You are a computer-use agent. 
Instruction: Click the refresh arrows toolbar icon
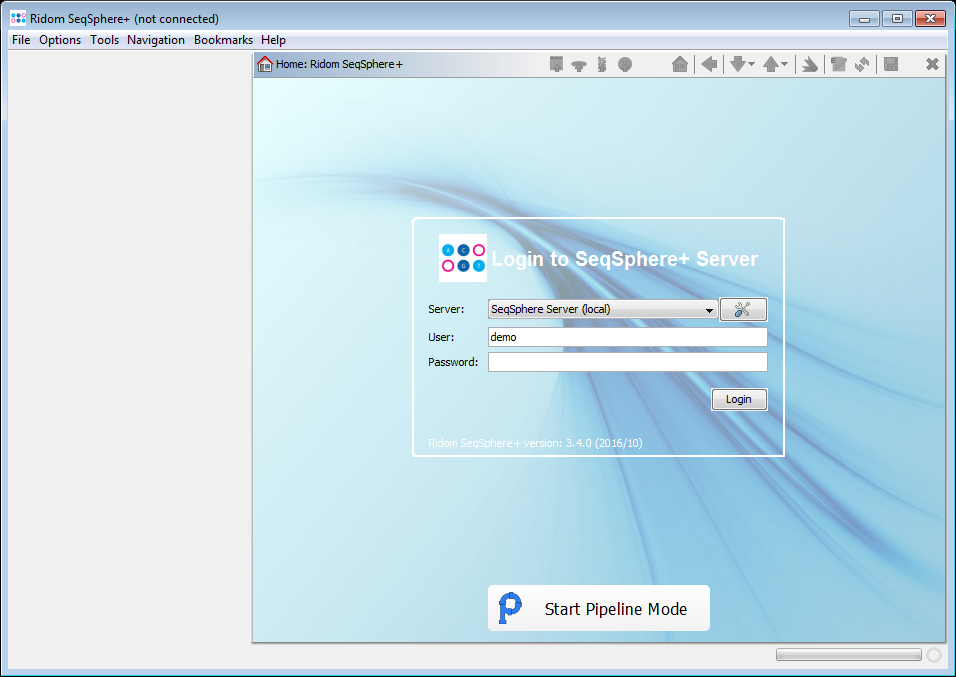862,64
